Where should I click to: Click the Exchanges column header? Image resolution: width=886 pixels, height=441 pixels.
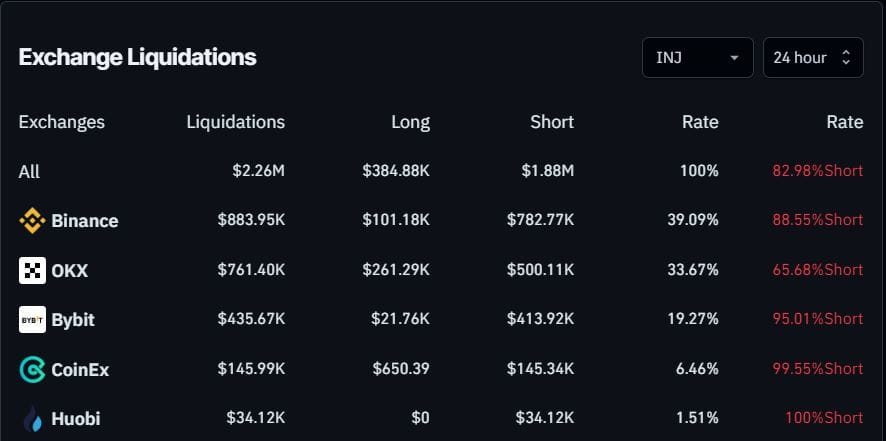(x=61, y=122)
